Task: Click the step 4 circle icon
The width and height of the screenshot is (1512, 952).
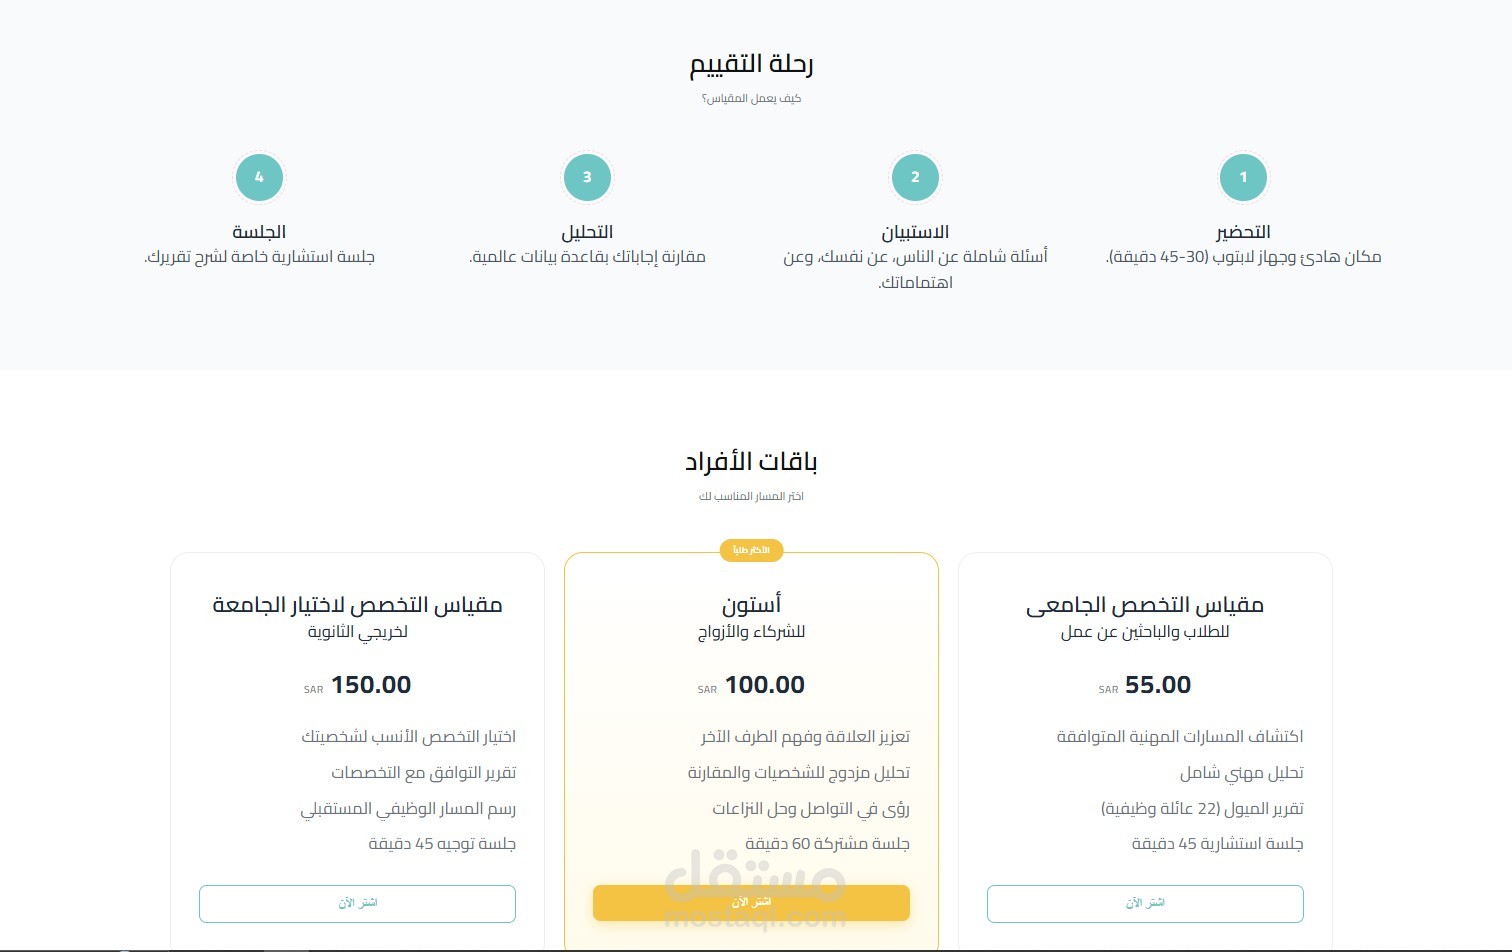Action: (259, 177)
